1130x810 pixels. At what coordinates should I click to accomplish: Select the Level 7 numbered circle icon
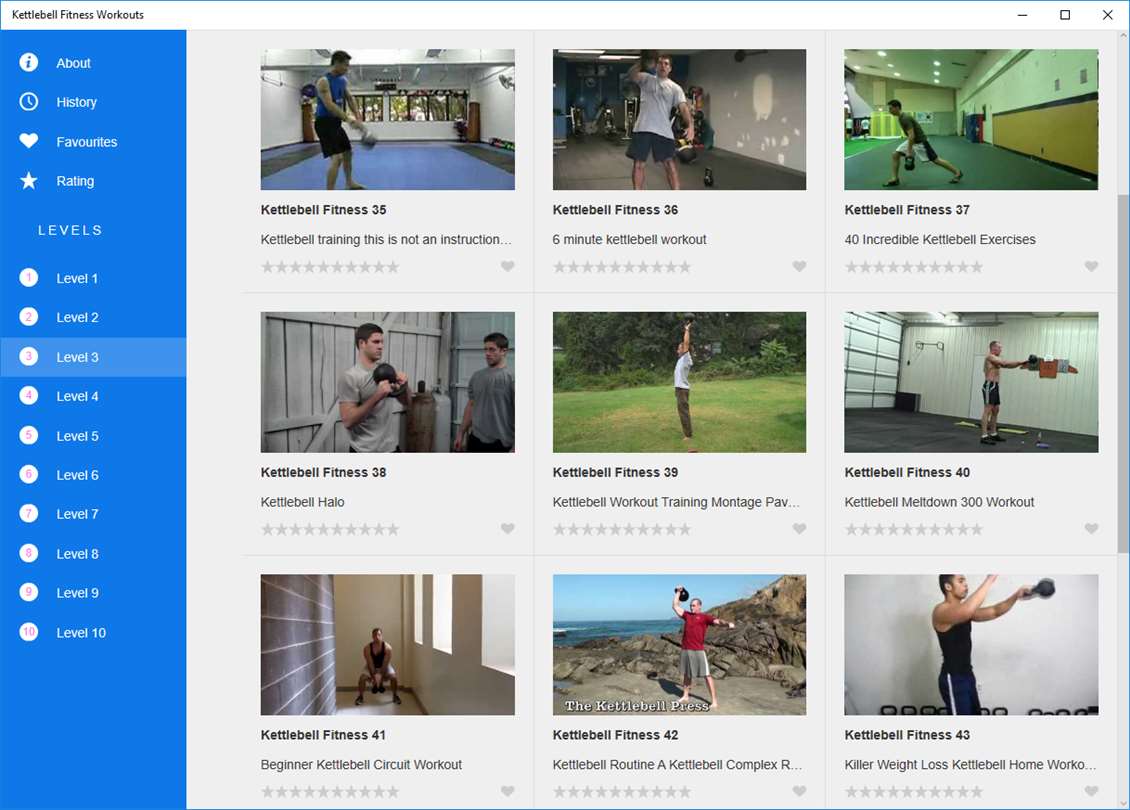[29, 514]
